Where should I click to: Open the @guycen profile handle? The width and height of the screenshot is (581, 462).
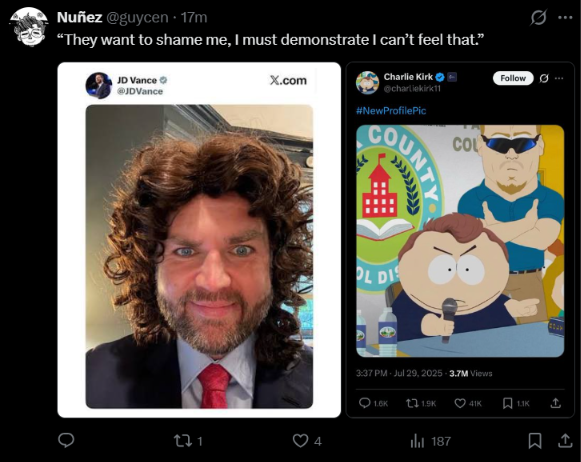(137, 17)
